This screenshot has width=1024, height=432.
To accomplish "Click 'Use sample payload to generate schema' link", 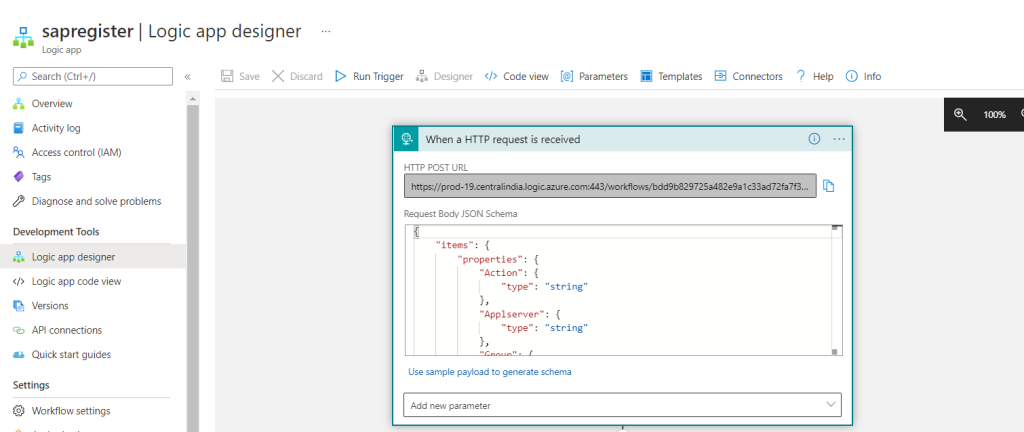I will (x=490, y=372).
